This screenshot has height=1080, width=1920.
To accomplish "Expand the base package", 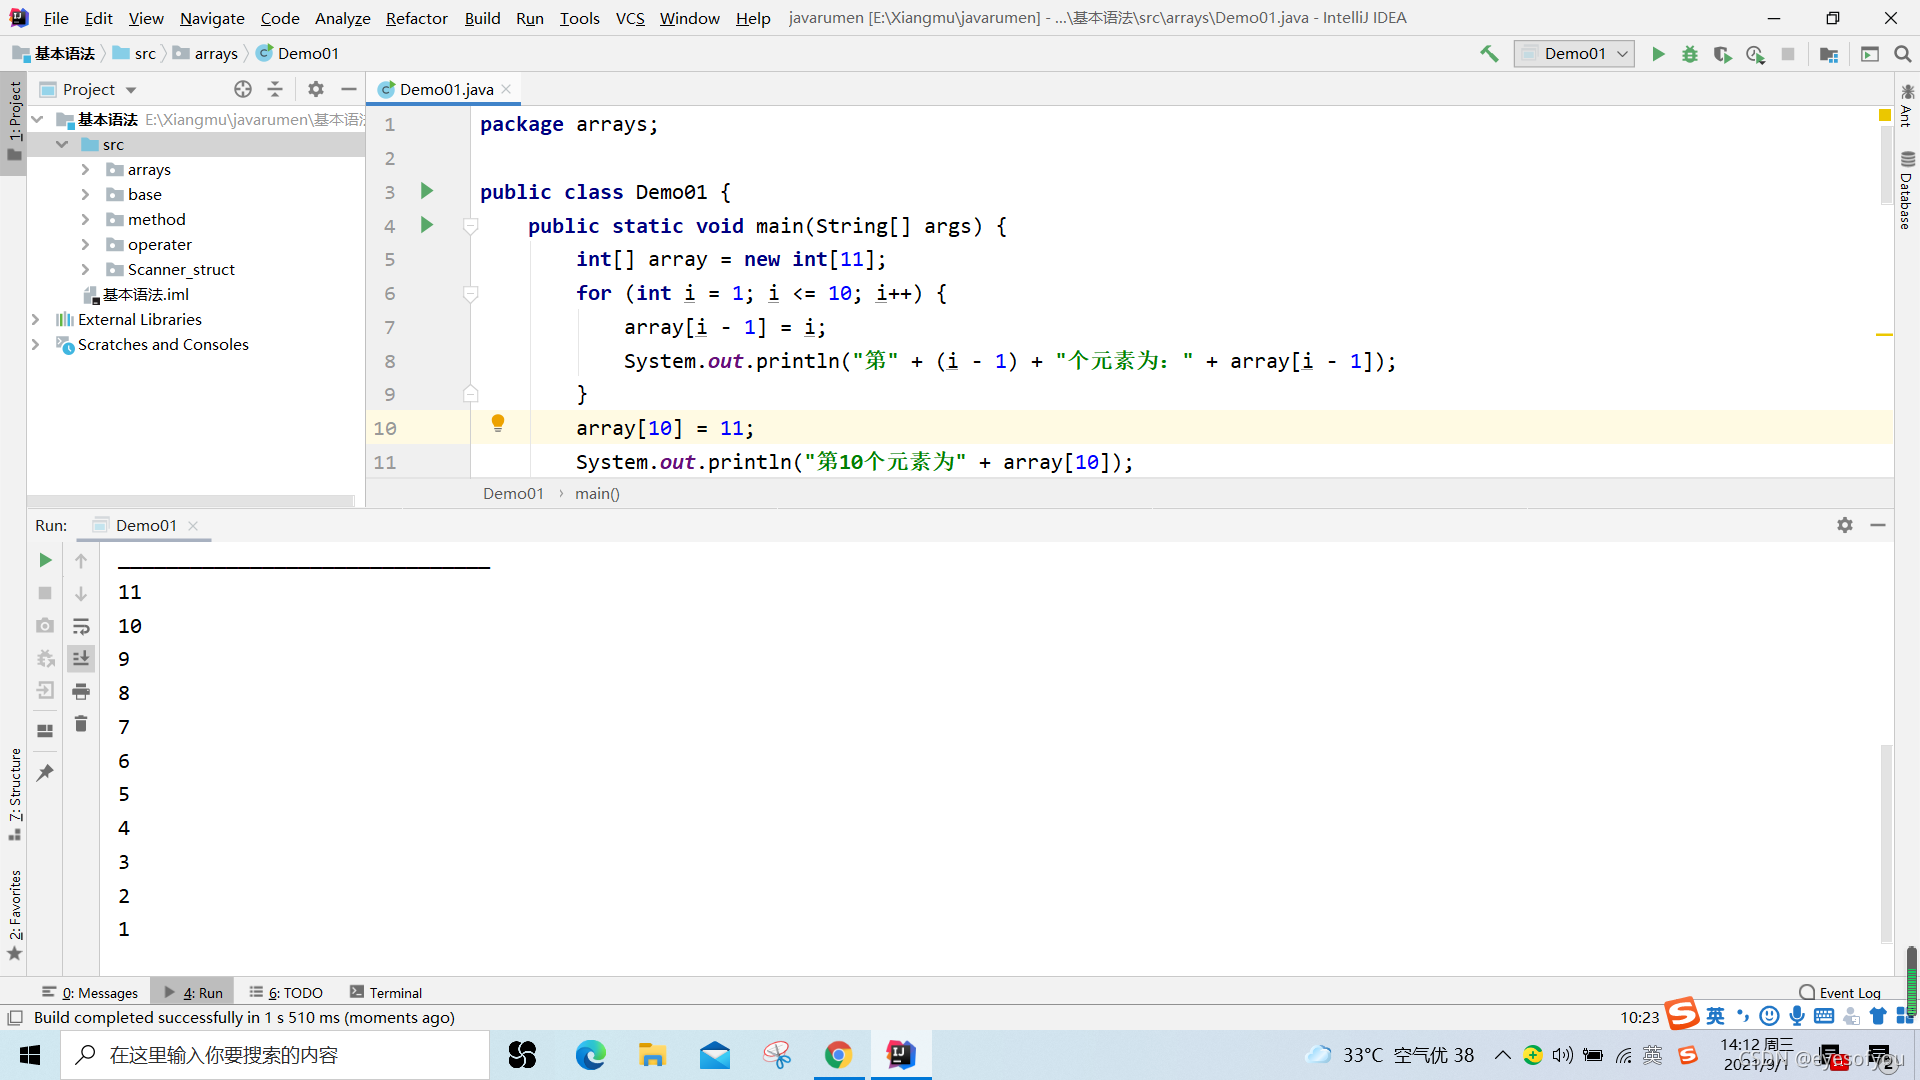I will tap(86, 194).
